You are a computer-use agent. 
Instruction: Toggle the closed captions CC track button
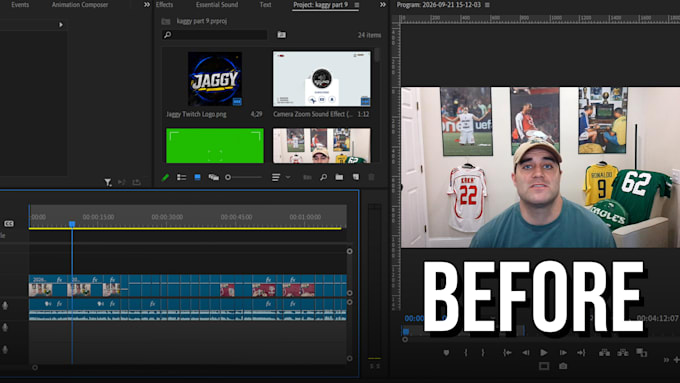tap(9, 224)
